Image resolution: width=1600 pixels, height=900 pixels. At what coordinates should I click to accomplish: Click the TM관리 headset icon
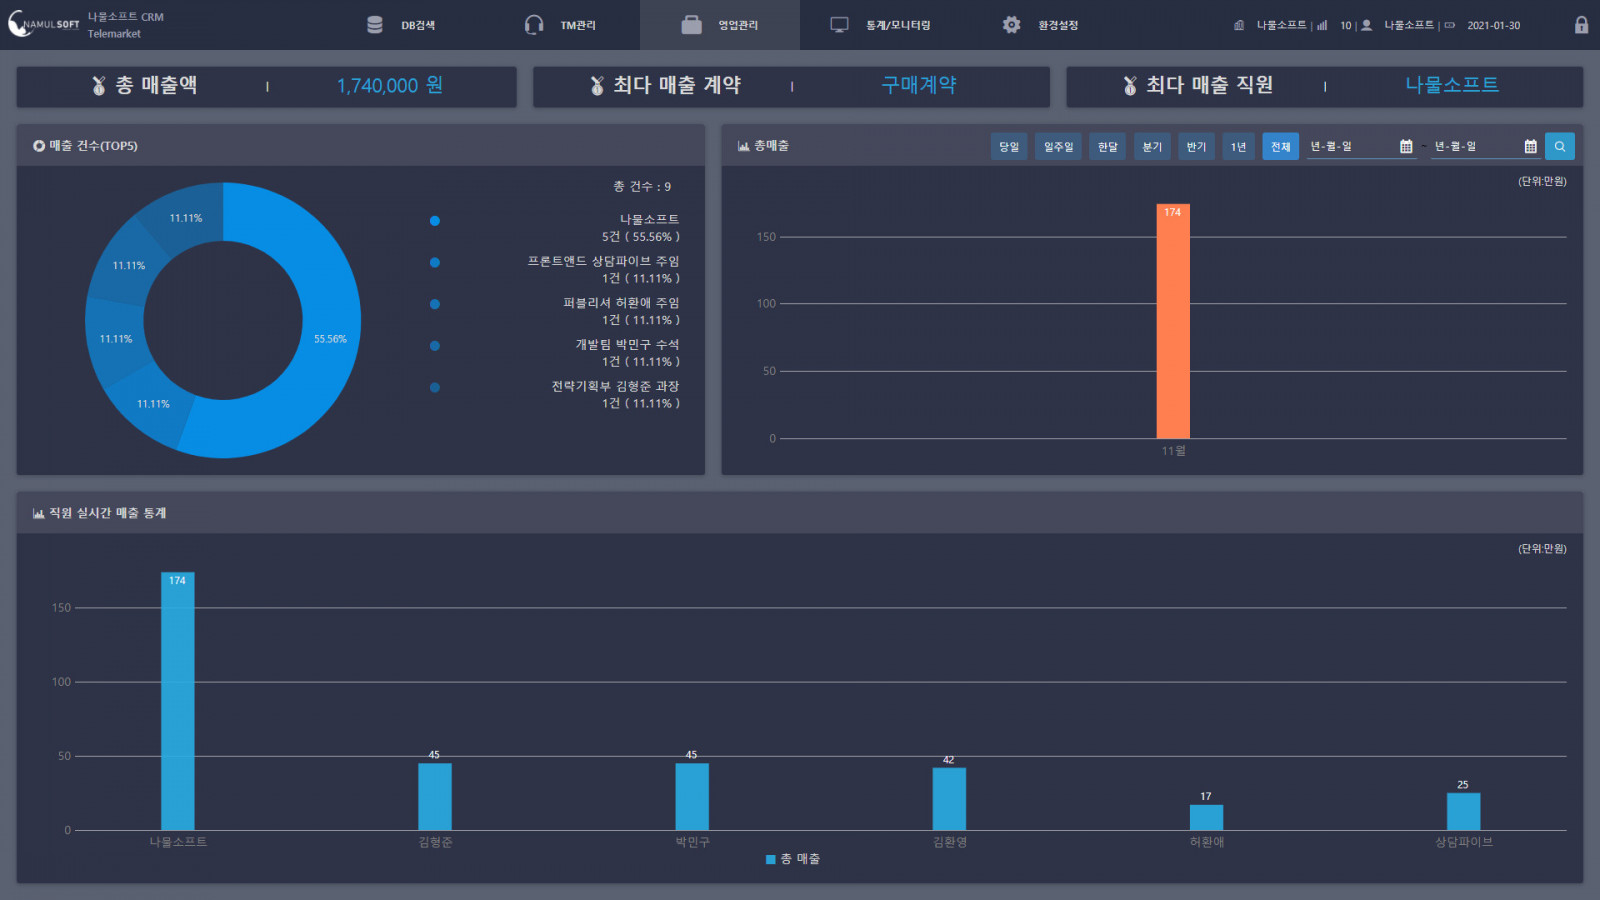pos(534,25)
